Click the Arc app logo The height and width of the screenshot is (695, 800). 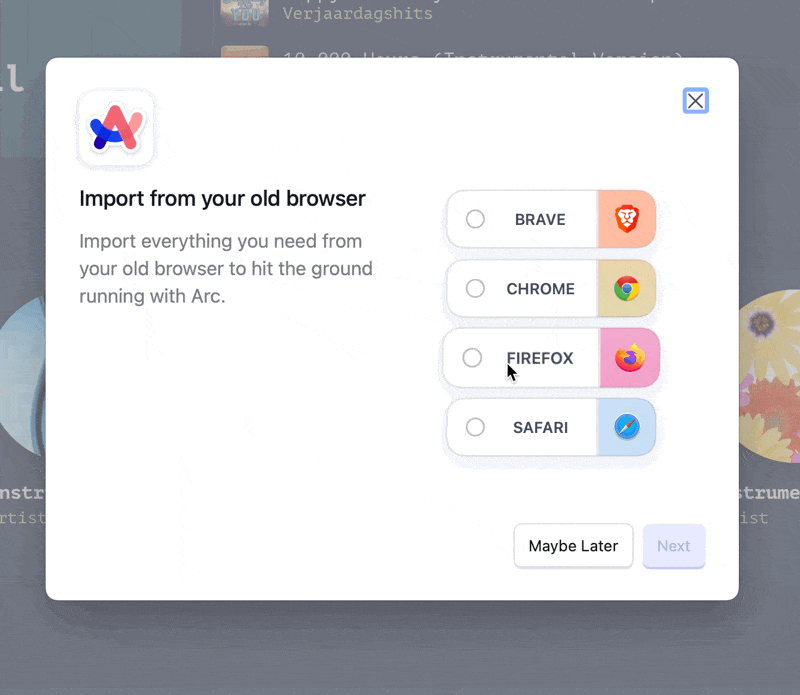[x=117, y=128]
